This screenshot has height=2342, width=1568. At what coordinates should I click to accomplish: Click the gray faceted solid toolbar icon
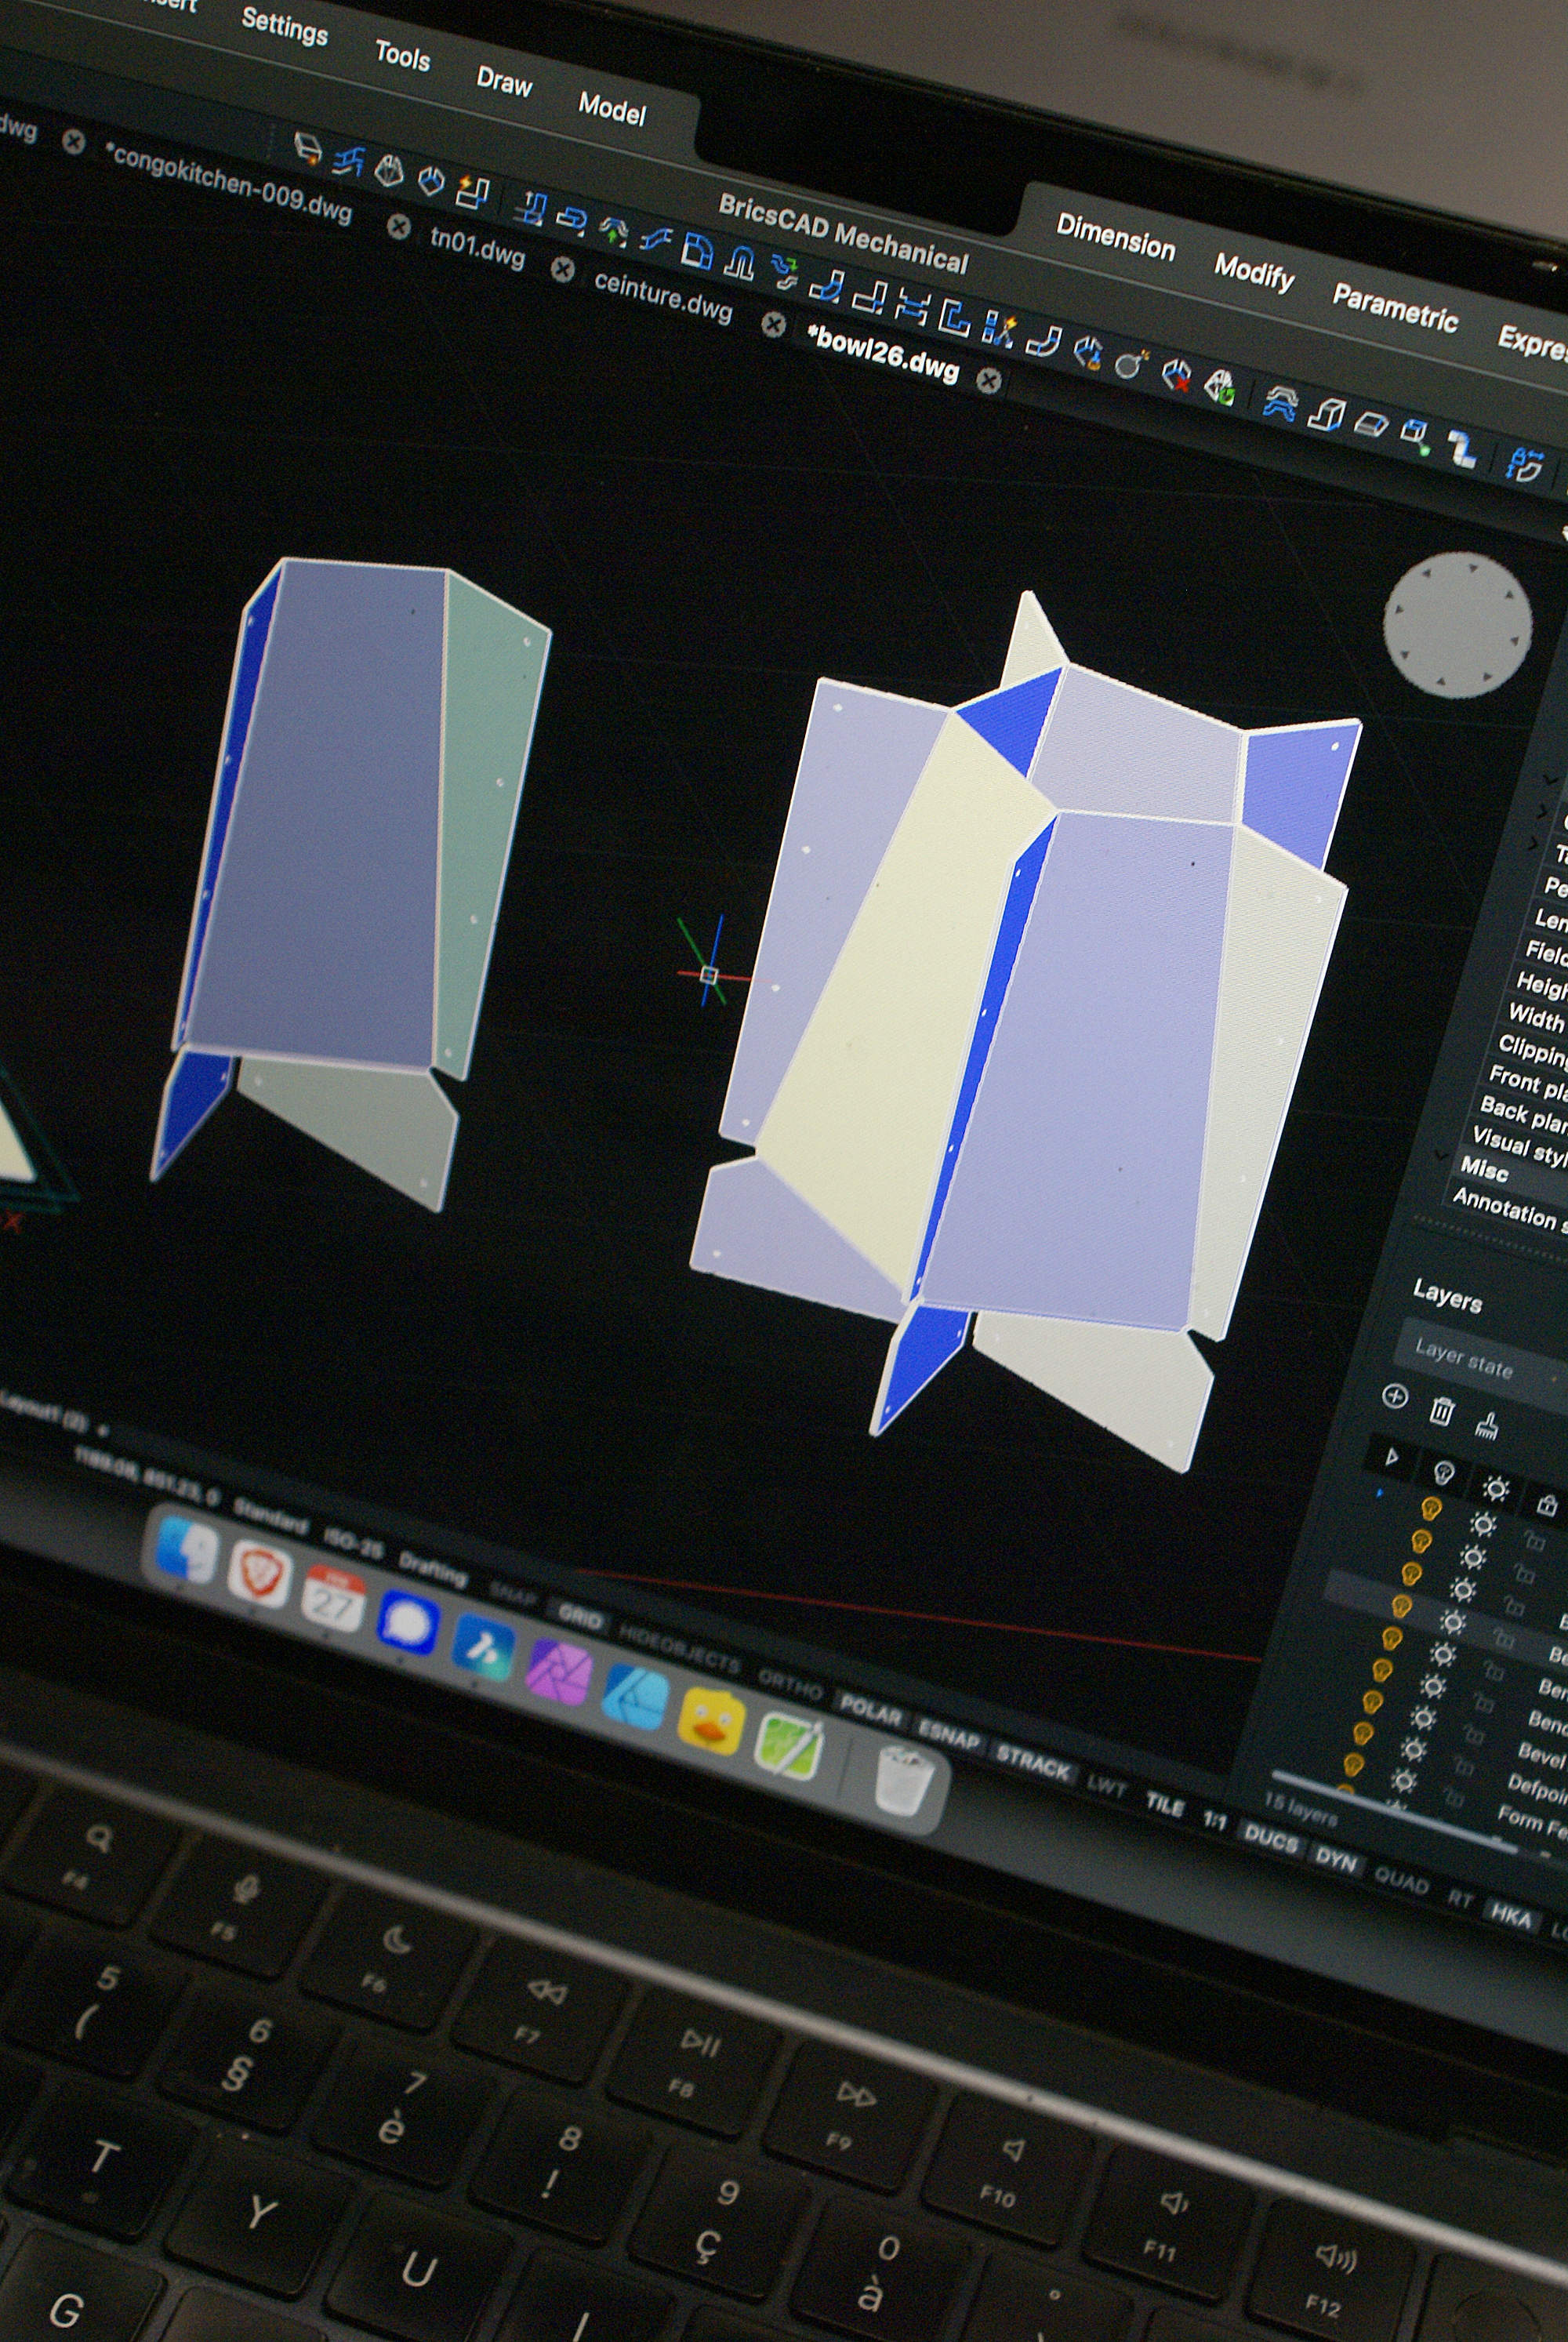(x=388, y=171)
